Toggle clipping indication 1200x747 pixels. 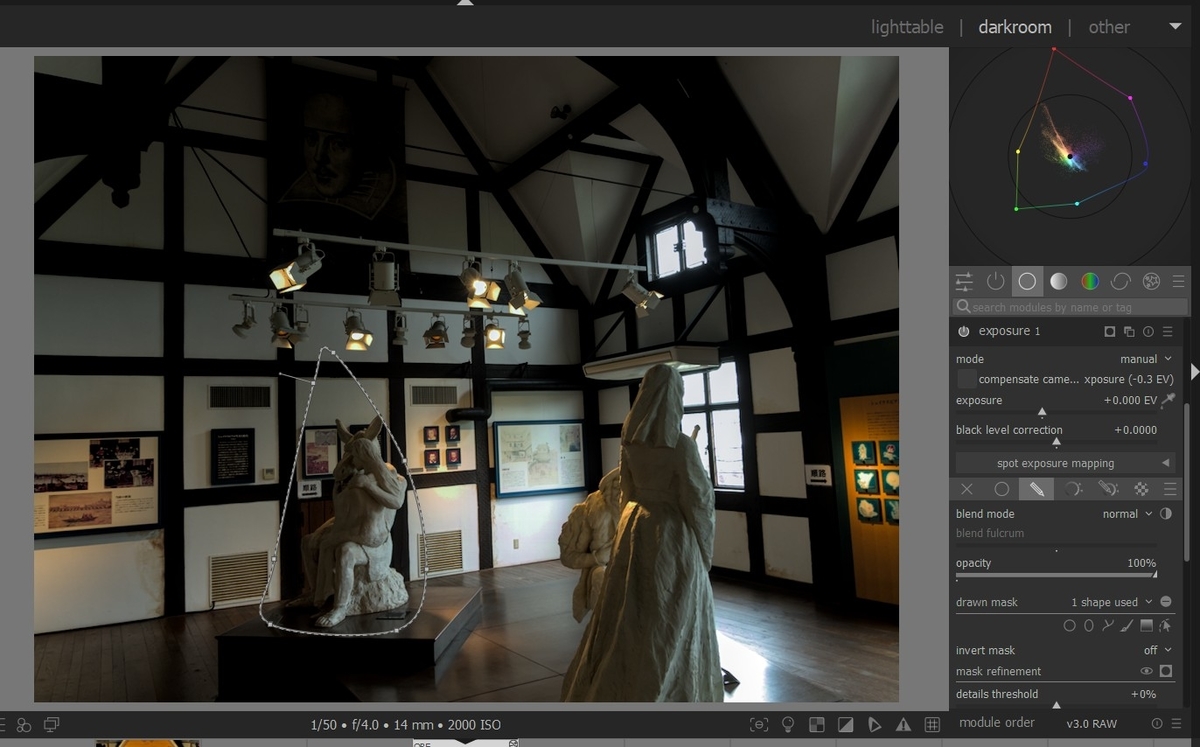pyautogui.click(x=845, y=724)
